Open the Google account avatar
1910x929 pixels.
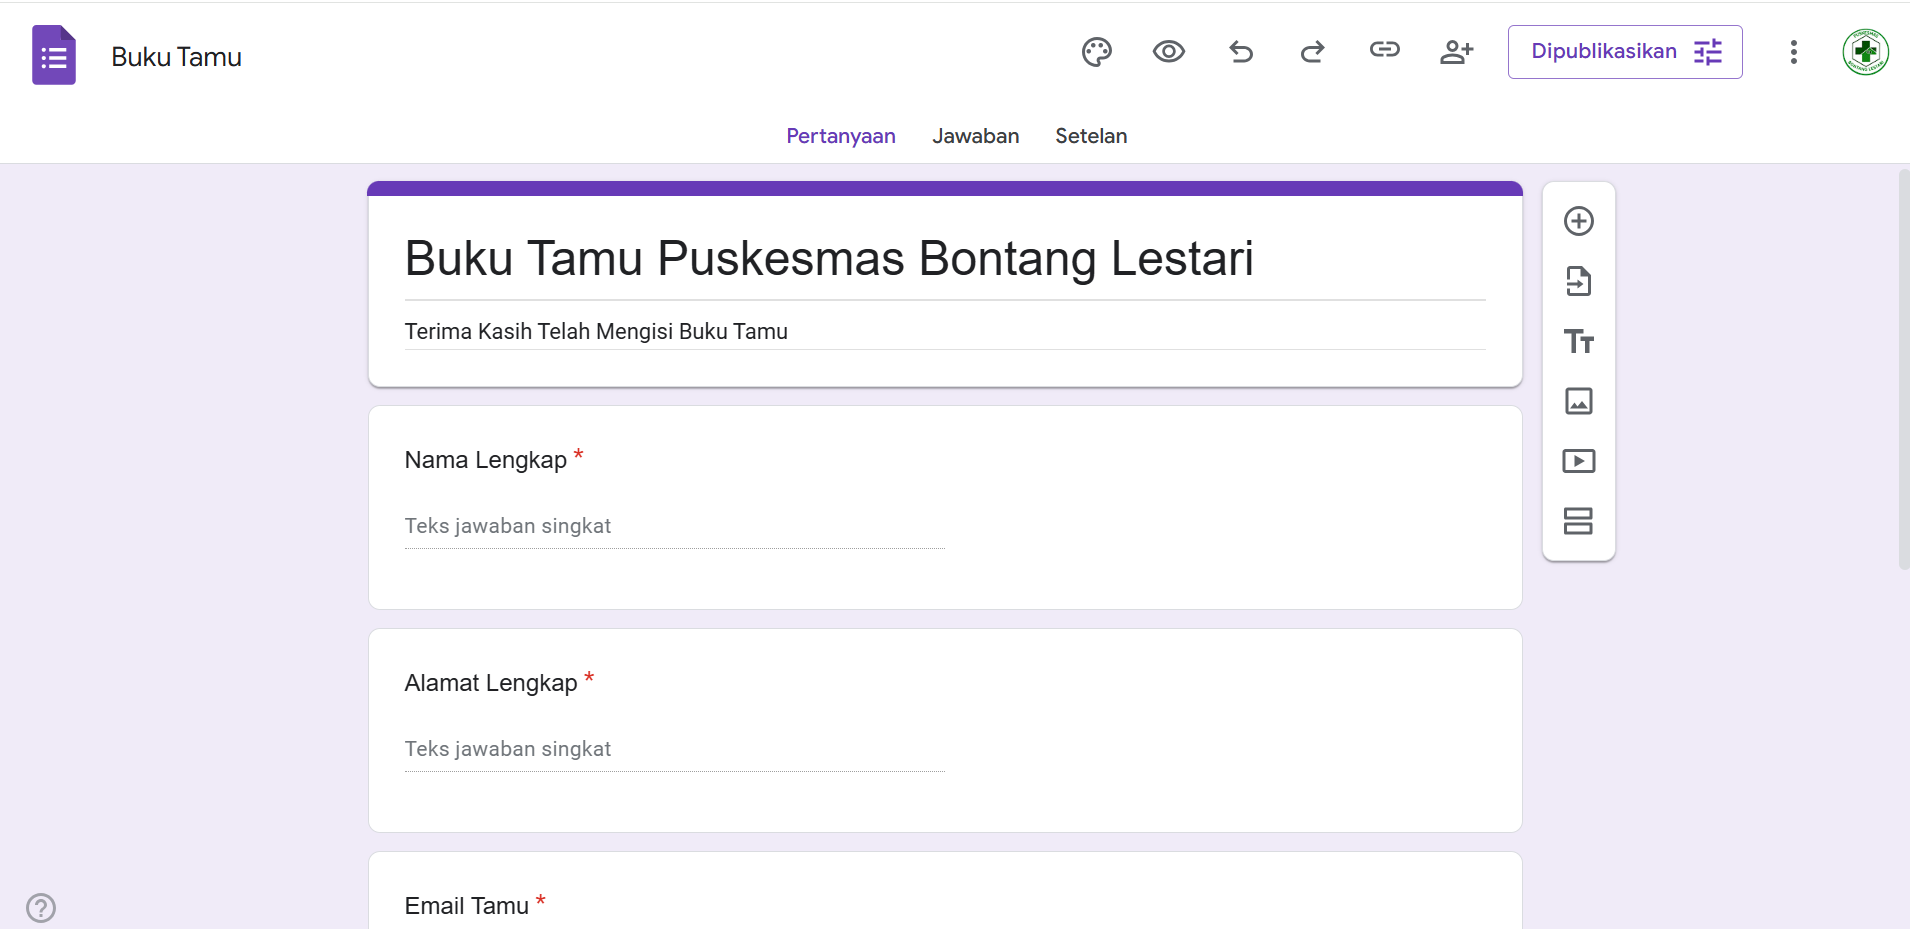coord(1866,52)
